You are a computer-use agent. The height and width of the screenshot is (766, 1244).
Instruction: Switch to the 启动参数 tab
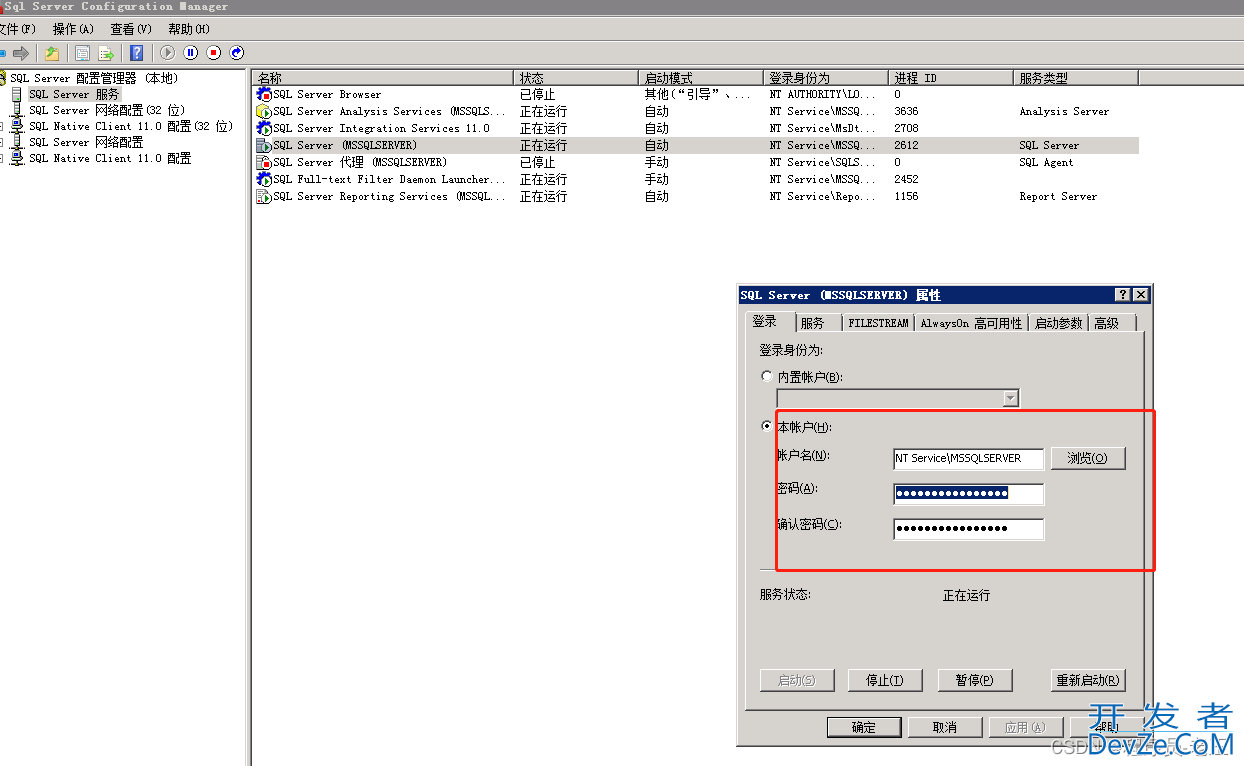(1059, 323)
